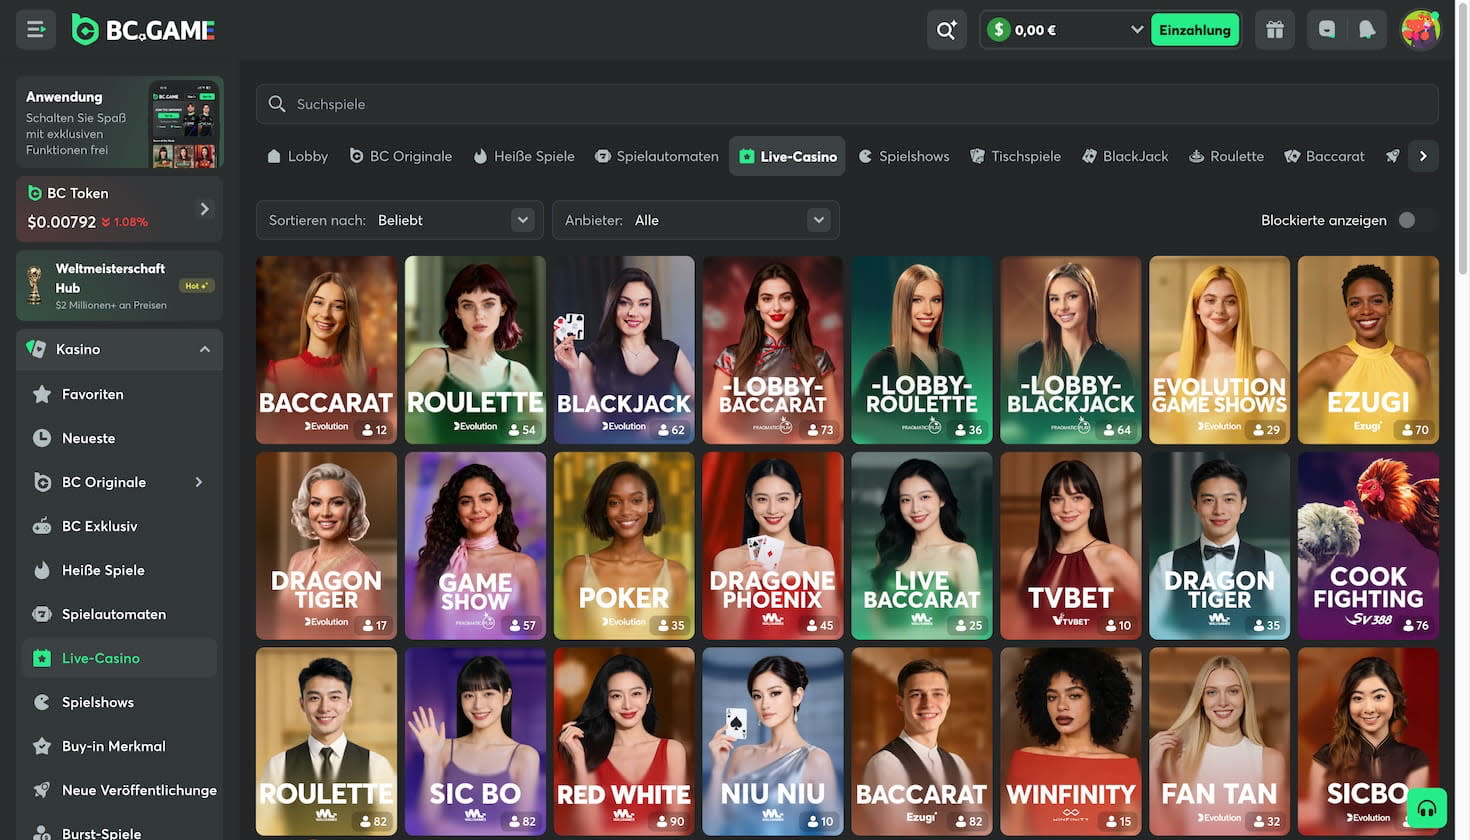Open the Dragone Phoenix game card
This screenshot has height=840, width=1470.
pos(772,546)
